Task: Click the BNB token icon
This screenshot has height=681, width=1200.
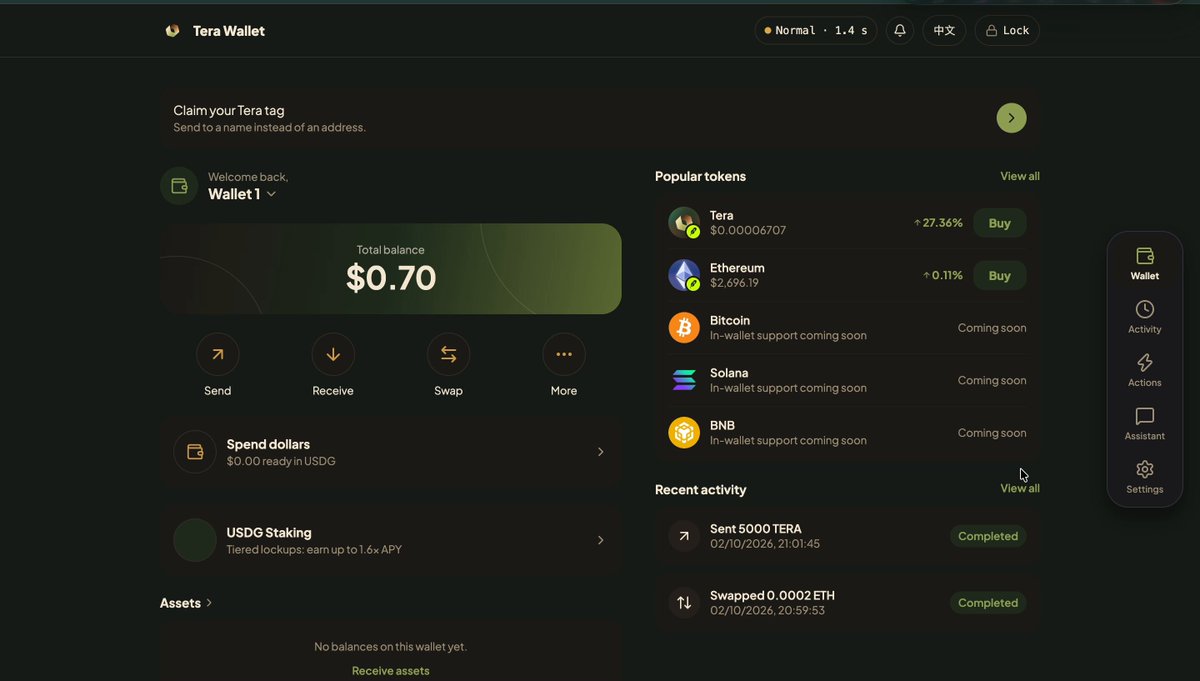Action: pyautogui.click(x=684, y=433)
